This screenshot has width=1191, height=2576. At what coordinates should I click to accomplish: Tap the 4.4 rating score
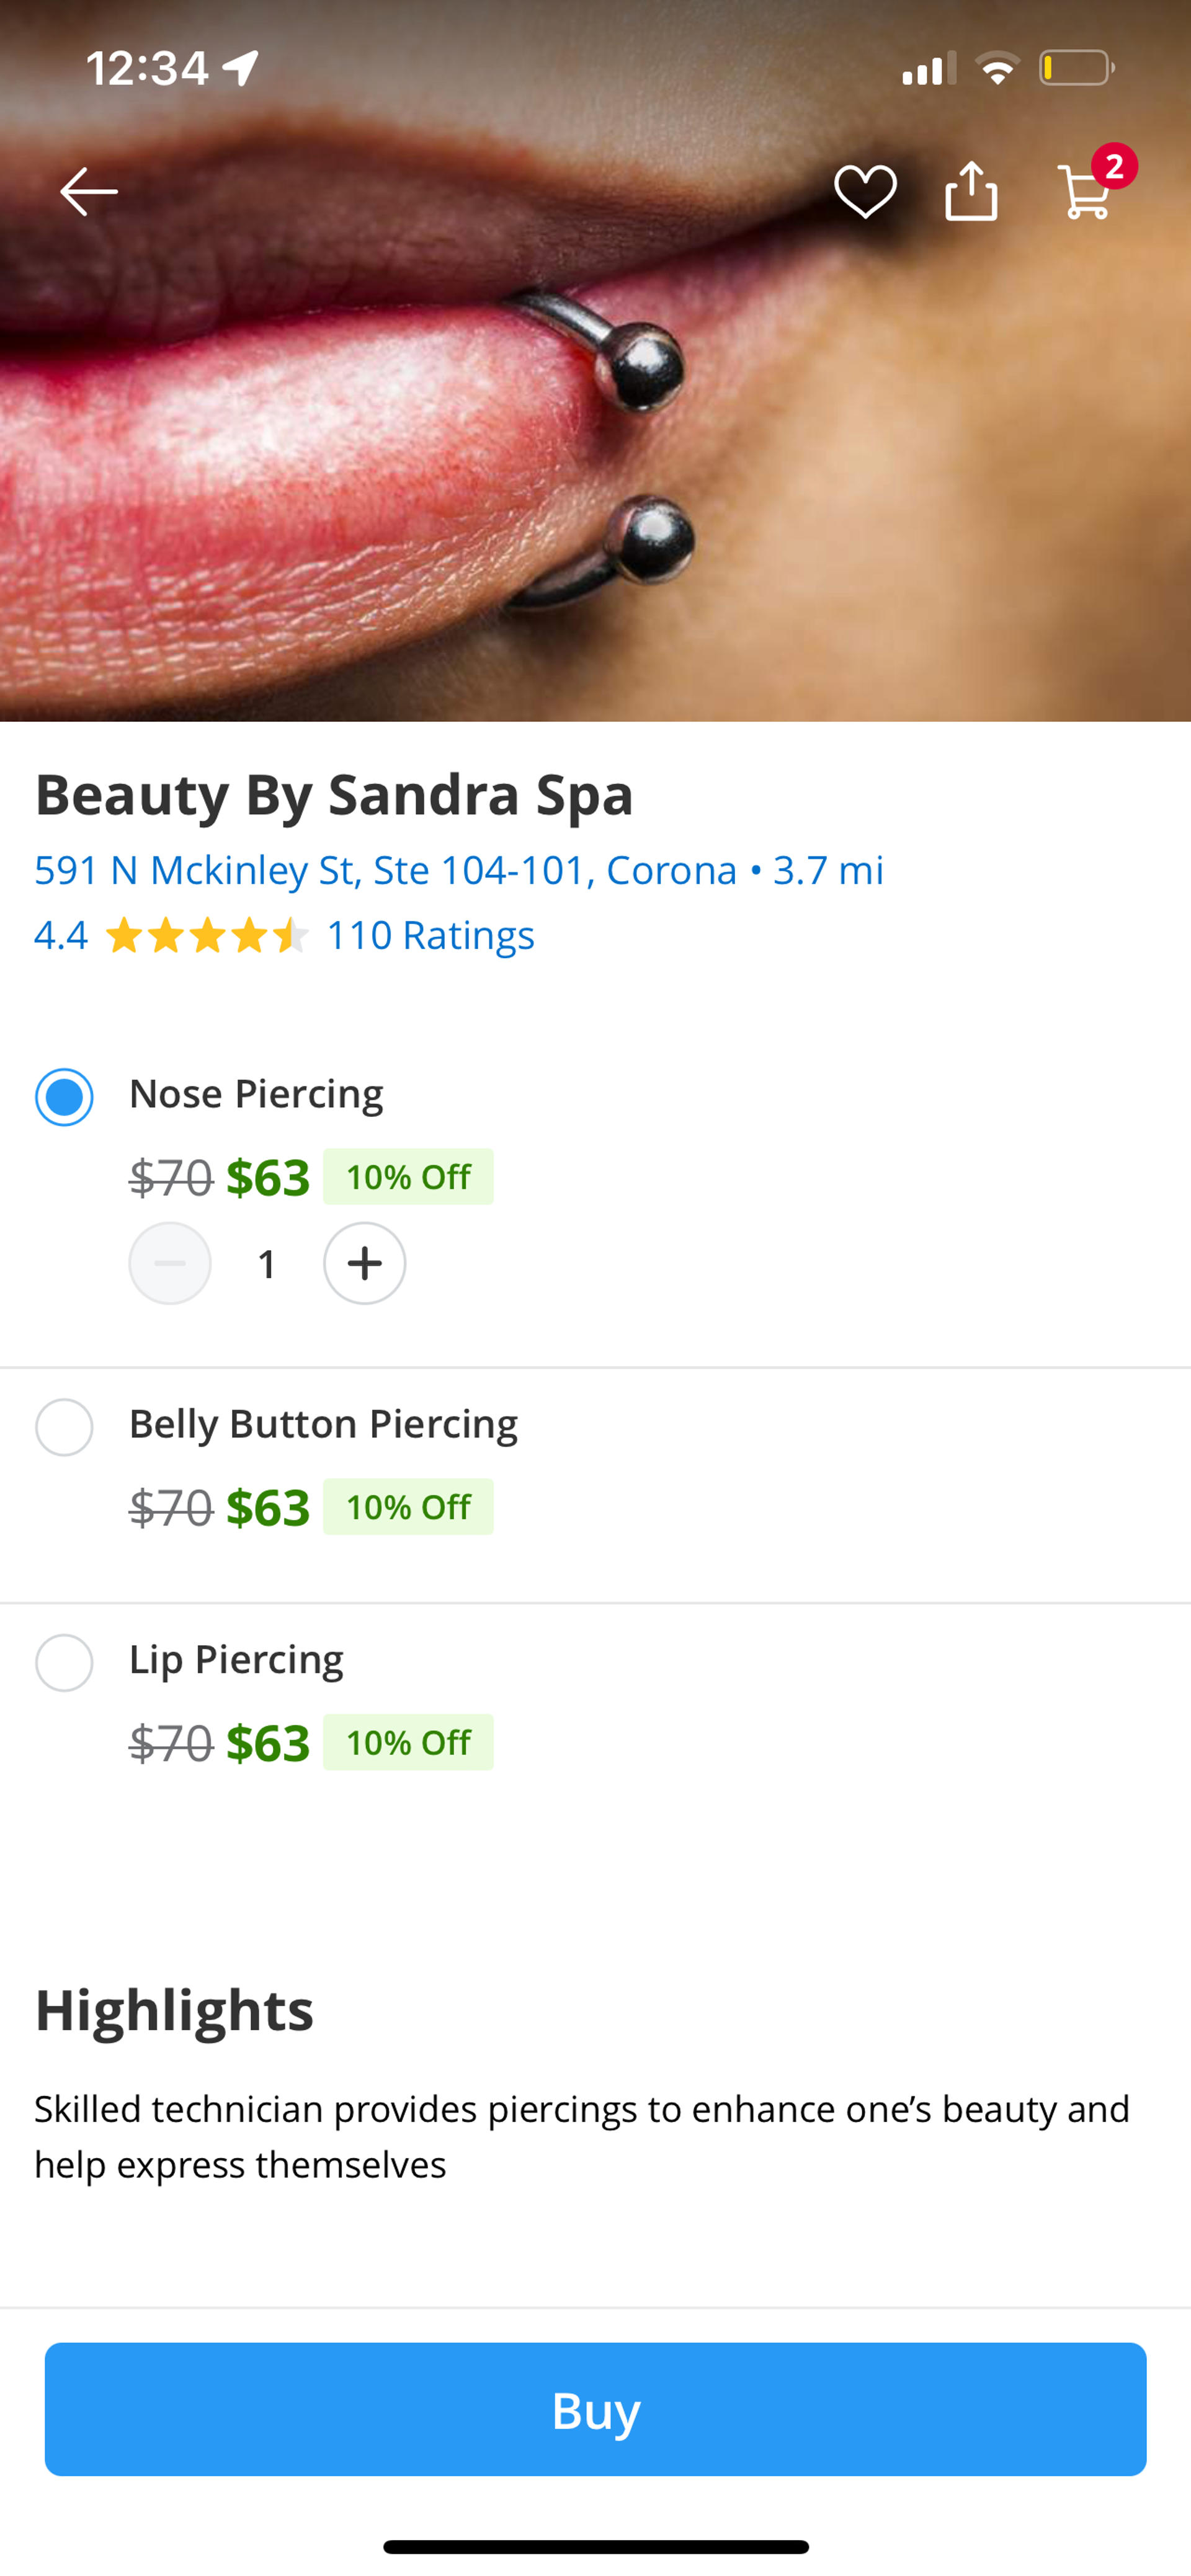pyautogui.click(x=60, y=936)
